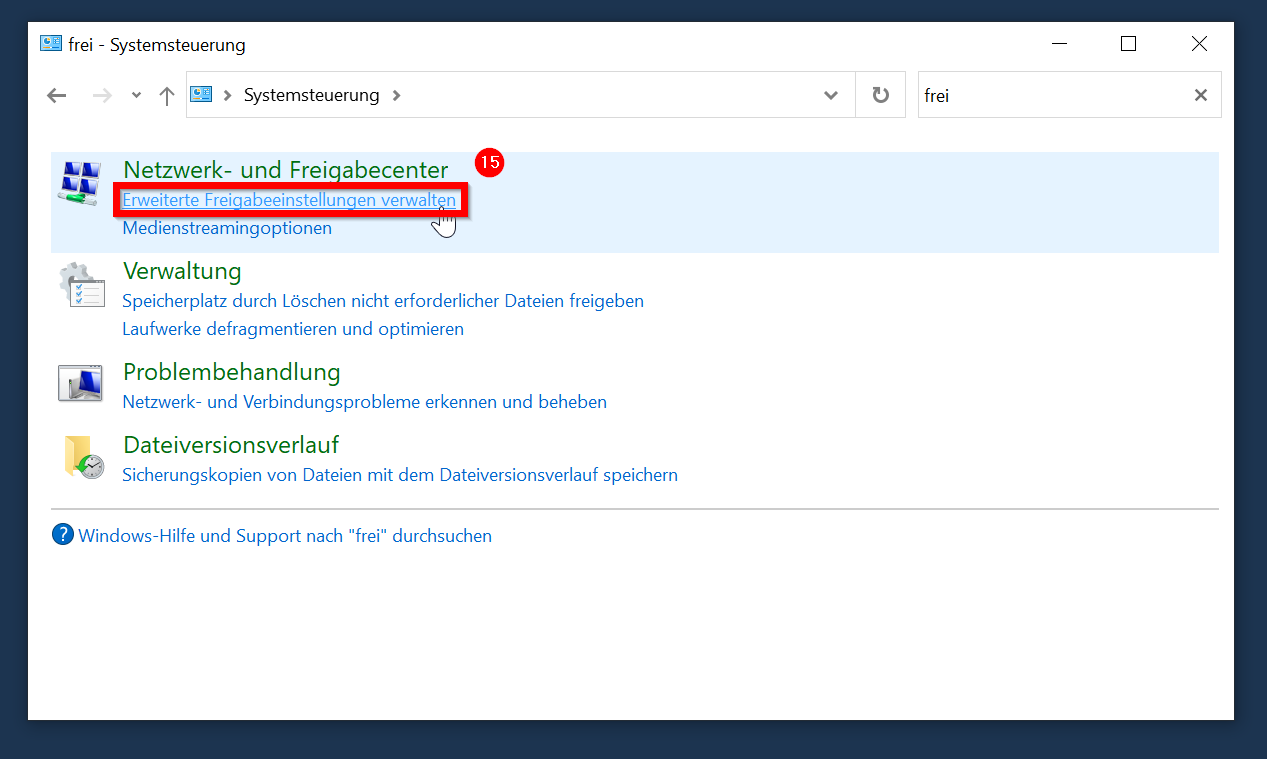Minimize the Systemsteuerung window

tap(1058, 44)
